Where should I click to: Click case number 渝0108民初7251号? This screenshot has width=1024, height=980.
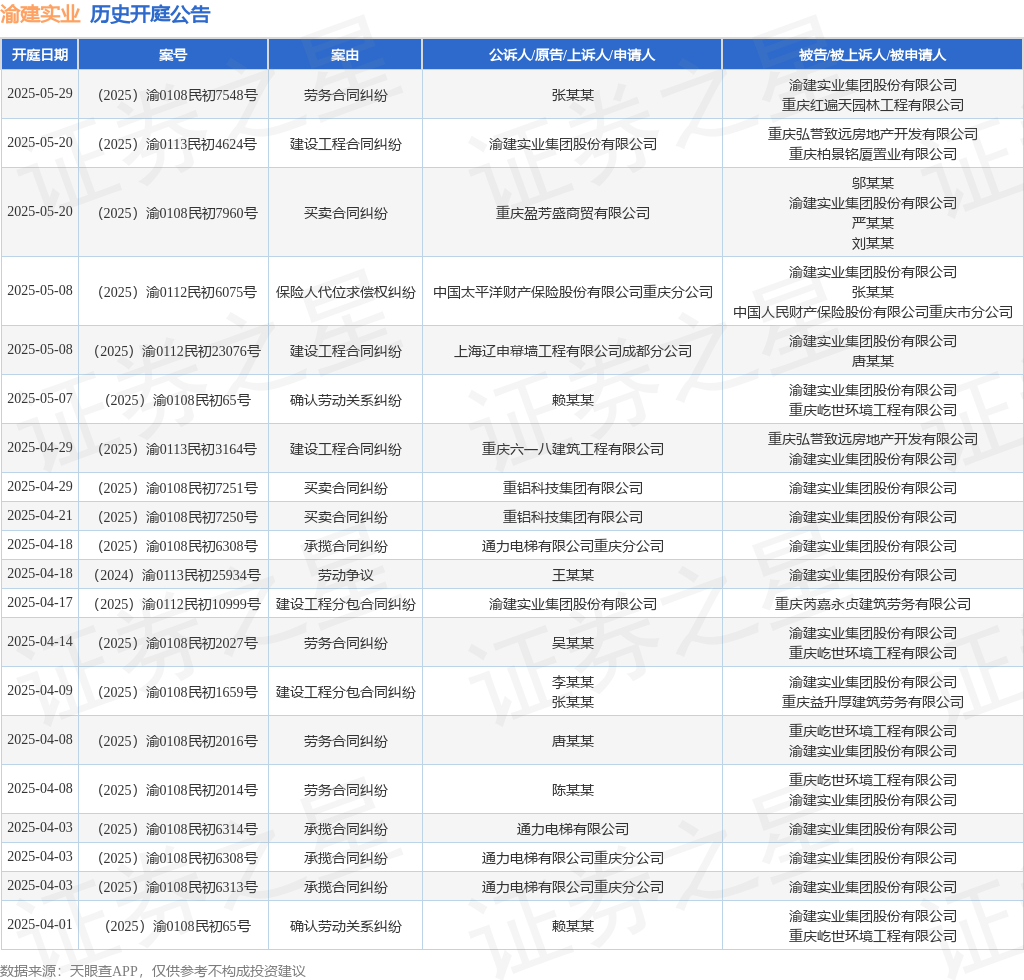[178, 488]
